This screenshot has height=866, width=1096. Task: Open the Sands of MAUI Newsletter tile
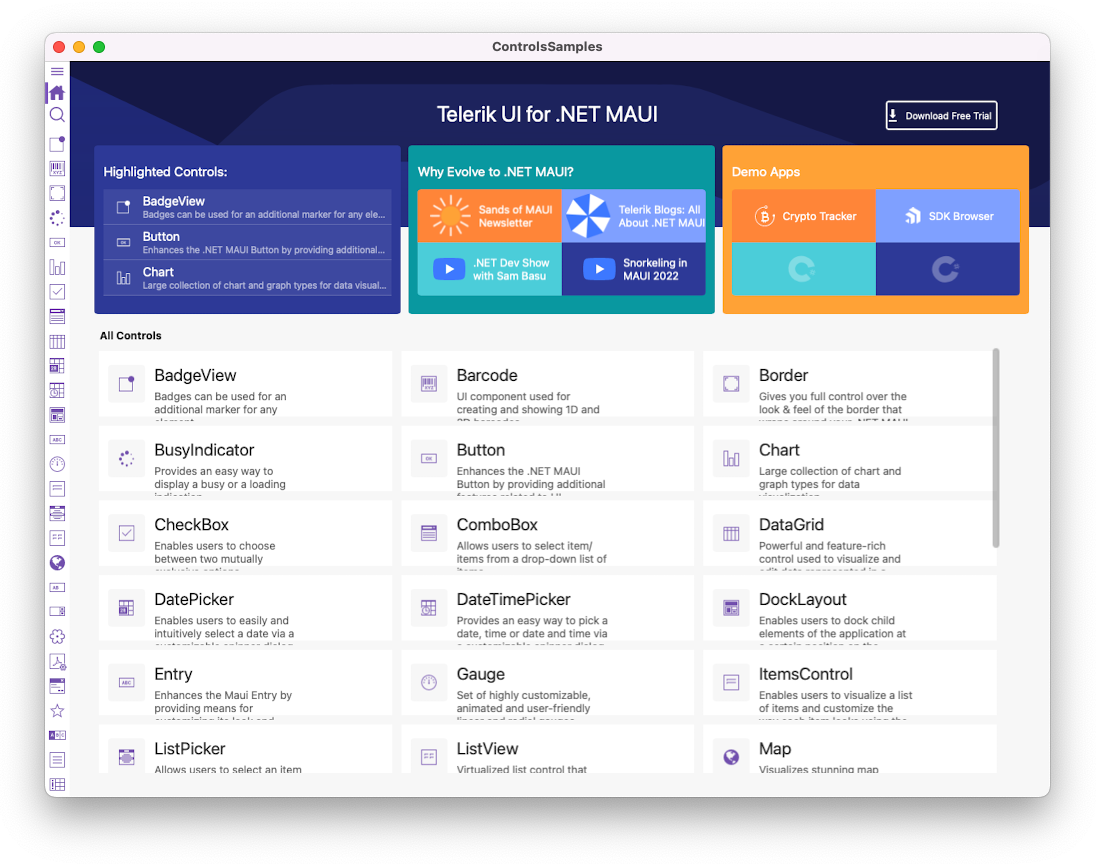[489, 216]
